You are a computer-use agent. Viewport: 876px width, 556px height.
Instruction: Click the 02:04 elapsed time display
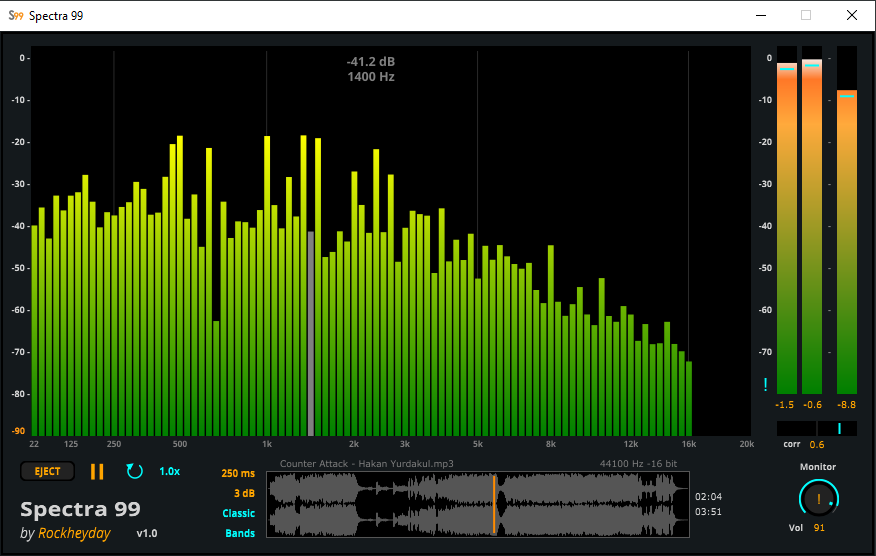coord(708,496)
